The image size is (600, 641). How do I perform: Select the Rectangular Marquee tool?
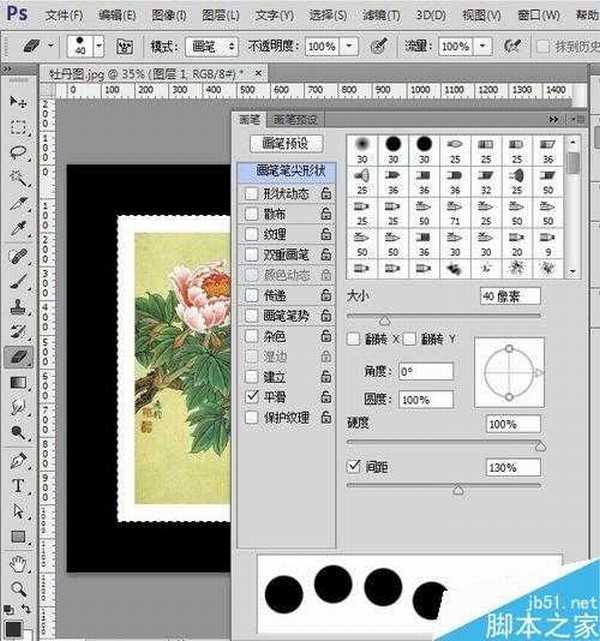point(18,128)
